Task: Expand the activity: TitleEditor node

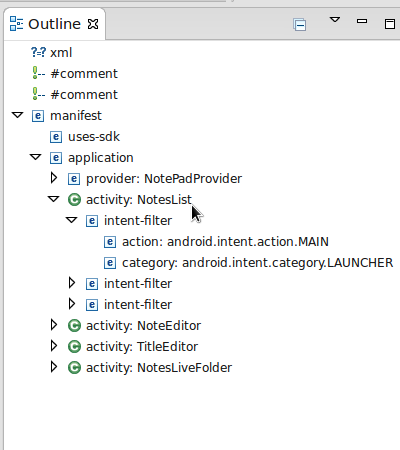Action: click(x=54, y=346)
